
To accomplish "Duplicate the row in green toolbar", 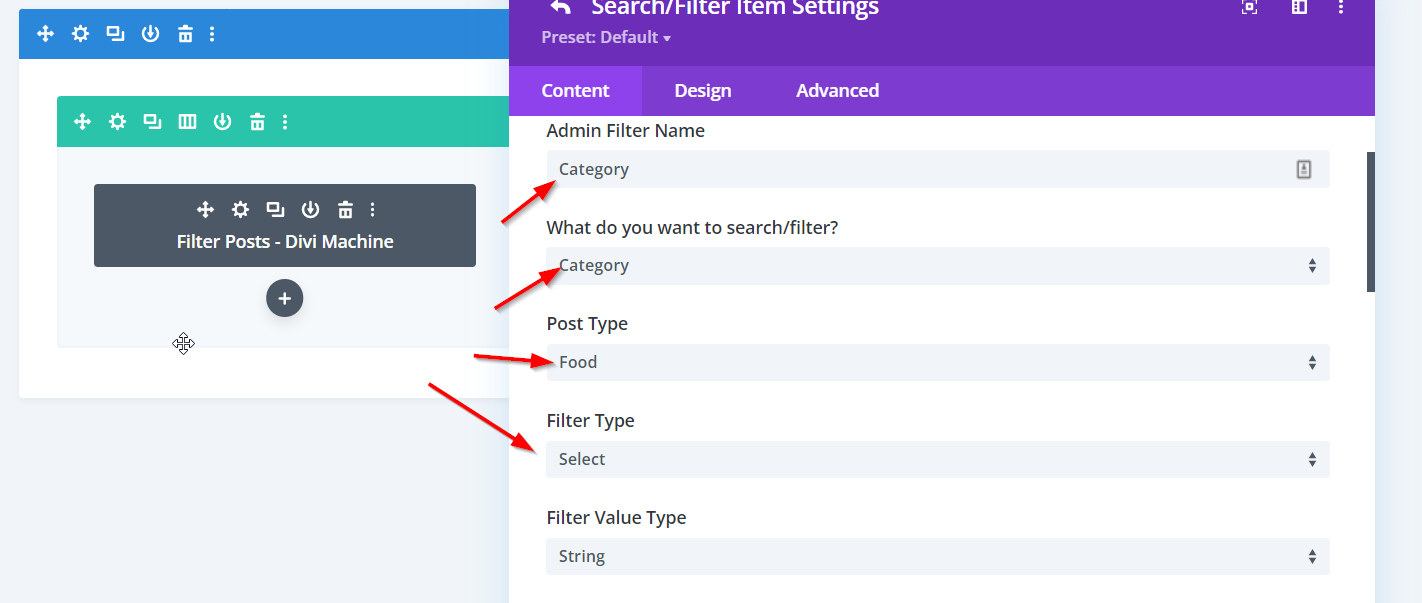I will [152, 122].
